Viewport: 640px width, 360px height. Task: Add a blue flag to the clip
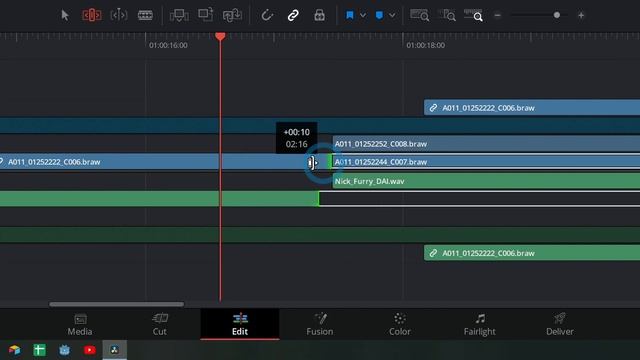[x=350, y=16]
